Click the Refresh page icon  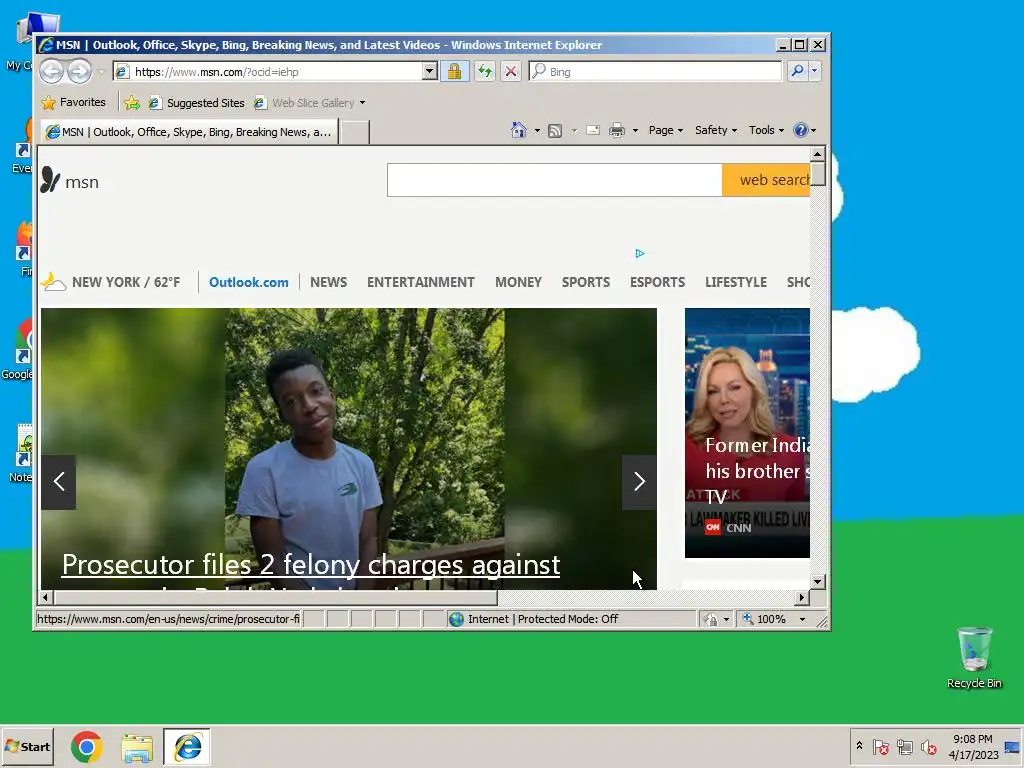[x=484, y=71]
